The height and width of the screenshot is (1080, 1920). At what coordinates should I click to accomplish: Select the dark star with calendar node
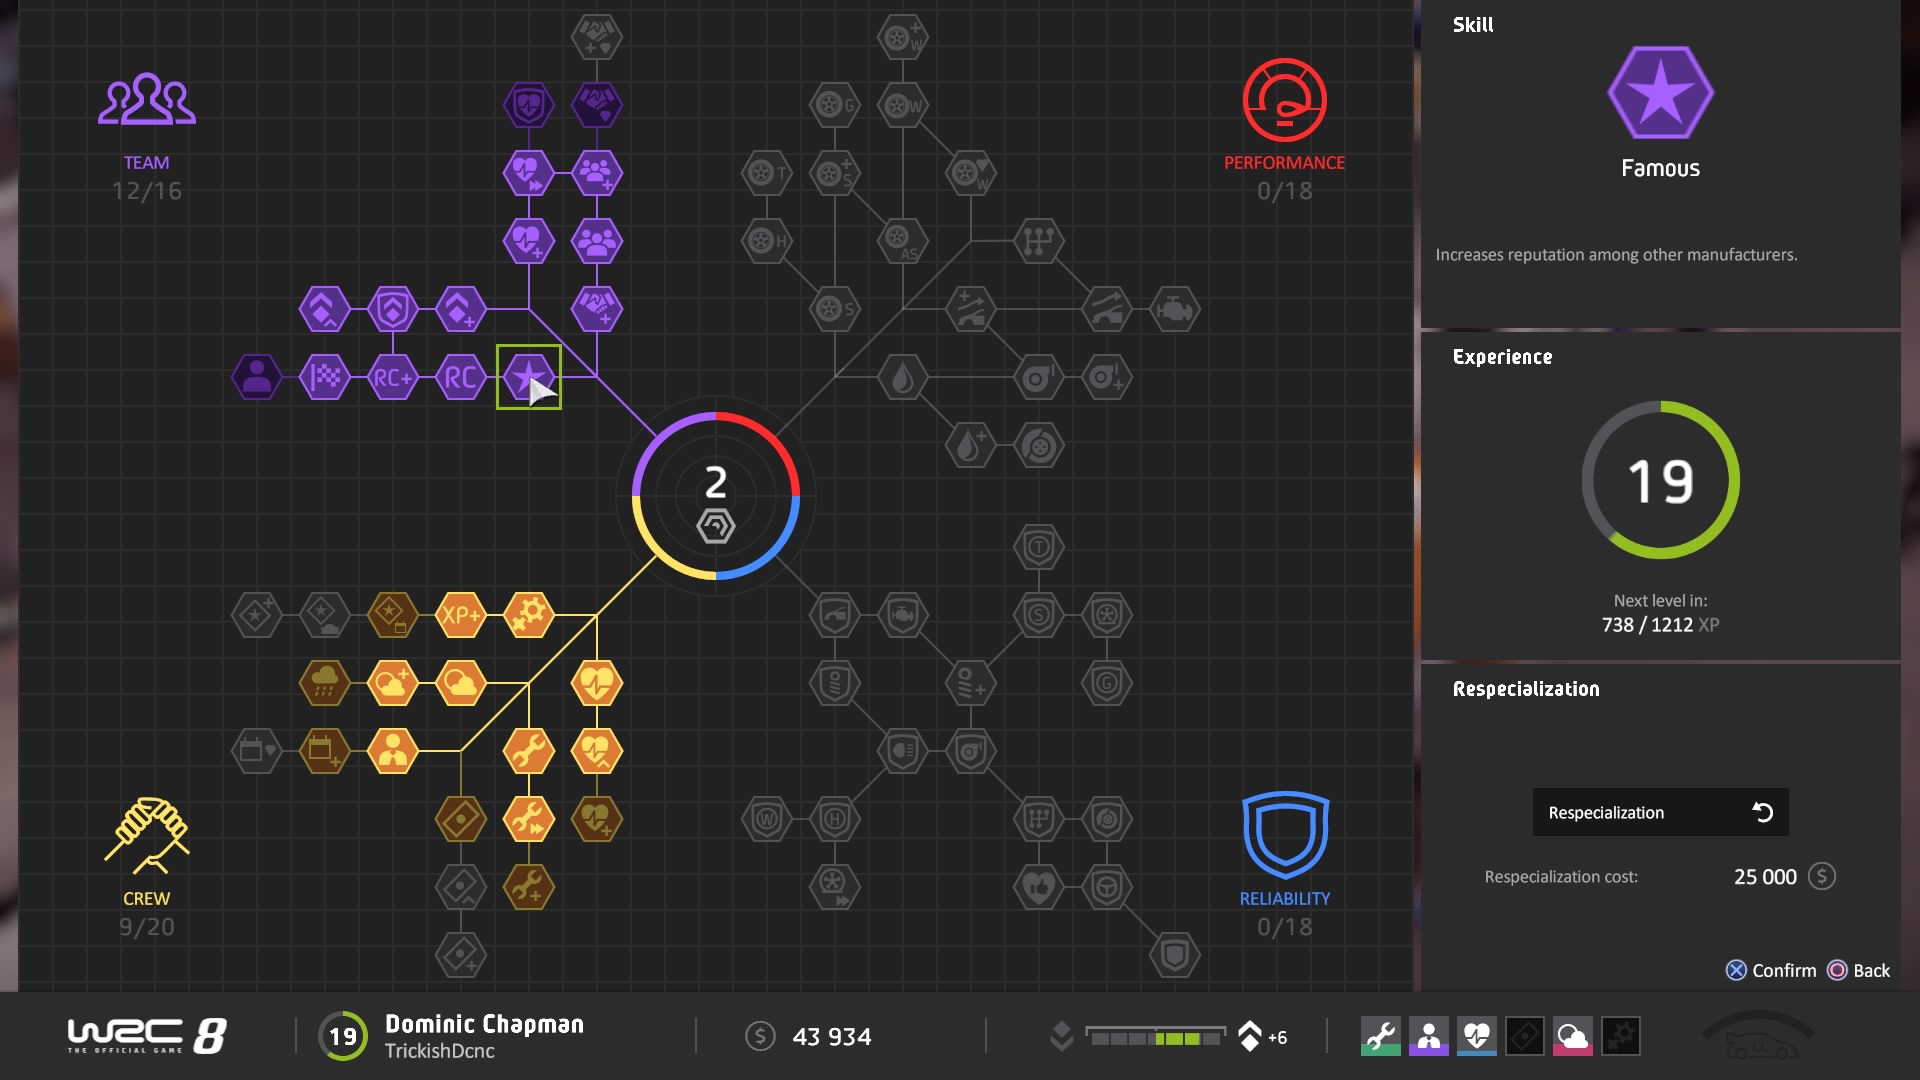point(392,615)
